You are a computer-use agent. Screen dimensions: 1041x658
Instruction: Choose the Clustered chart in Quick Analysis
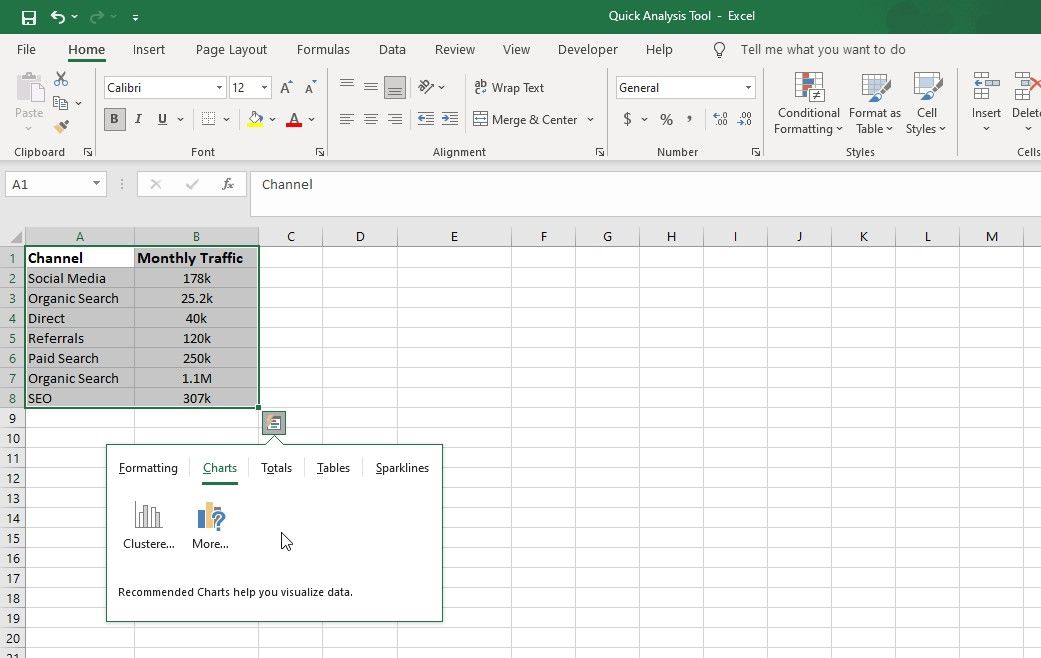click(x=148, y=524)
